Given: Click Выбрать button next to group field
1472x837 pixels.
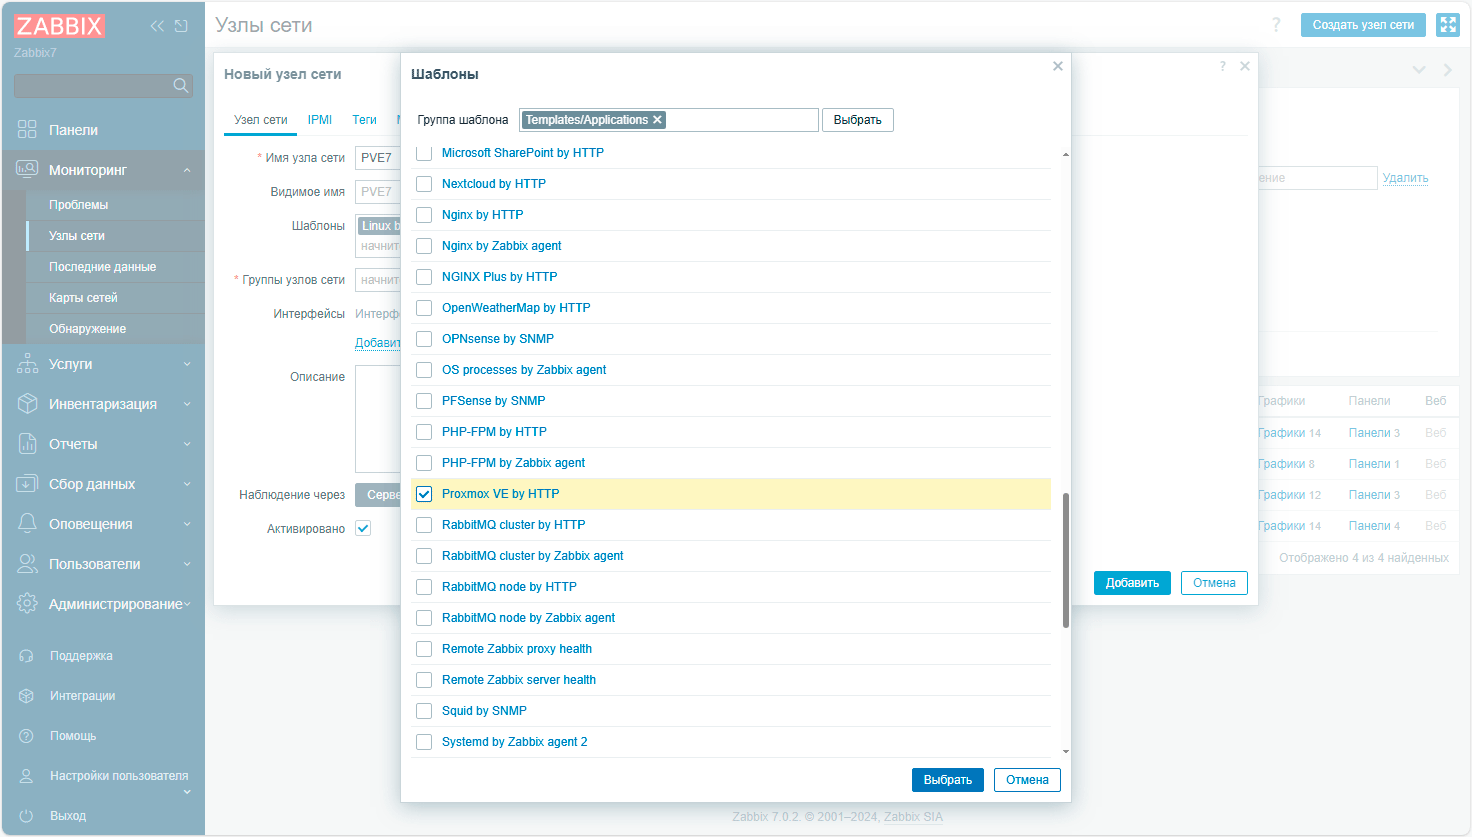Looking at the screenshot, I should (858, 120).
